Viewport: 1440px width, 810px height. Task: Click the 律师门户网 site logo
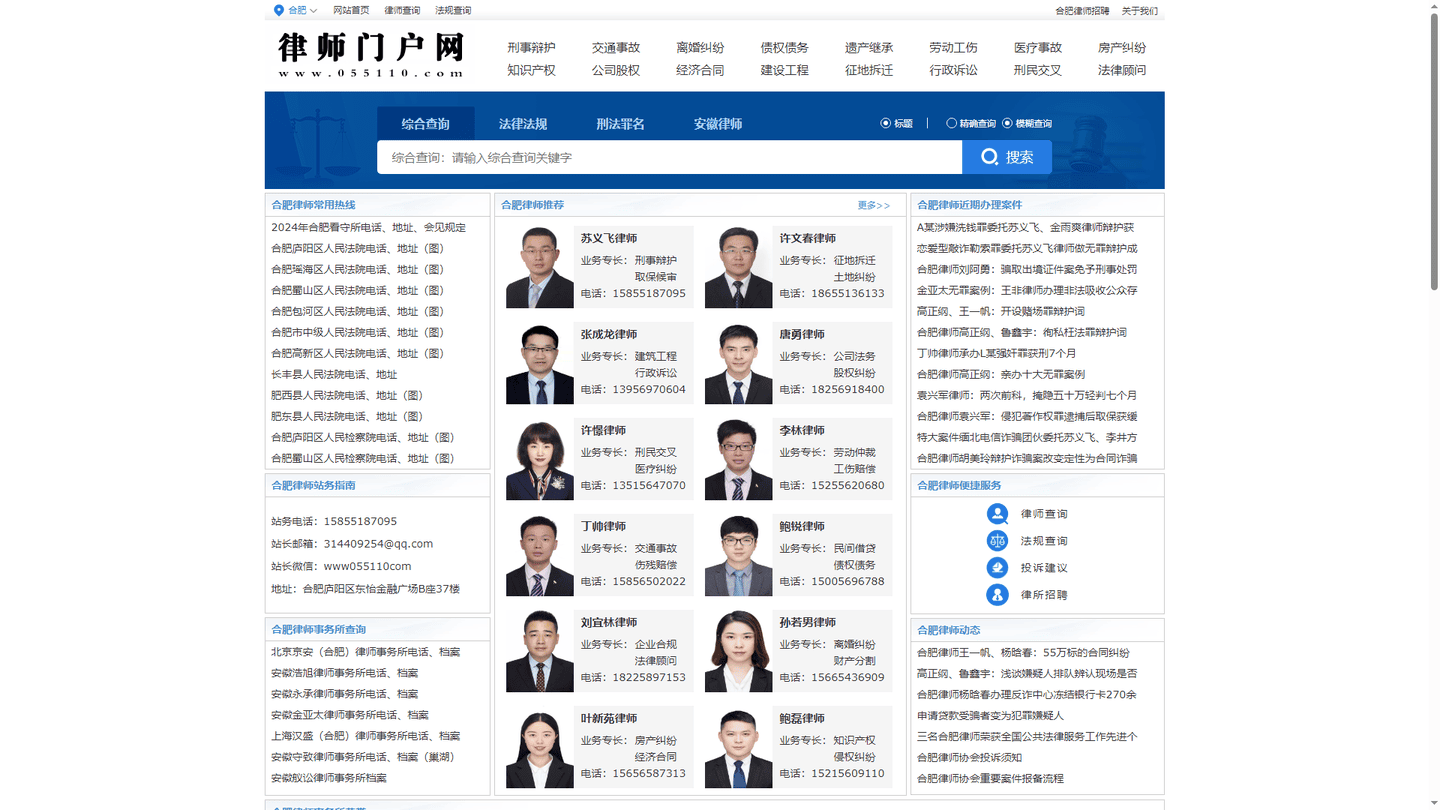point(371,55)
